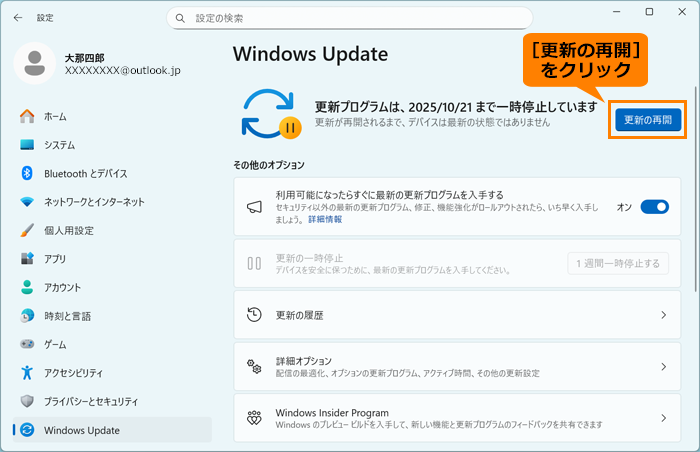The height and width of the screenshot is (452, 700).
Task: Click the account name 大那四郎
Action: 84,58
